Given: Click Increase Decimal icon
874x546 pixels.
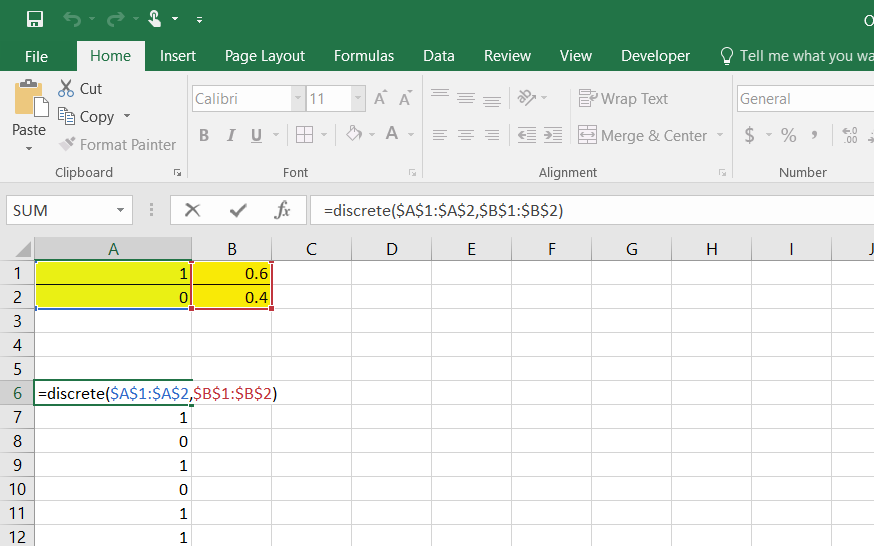Looking at the screenshot, I should tap(849, 135).
